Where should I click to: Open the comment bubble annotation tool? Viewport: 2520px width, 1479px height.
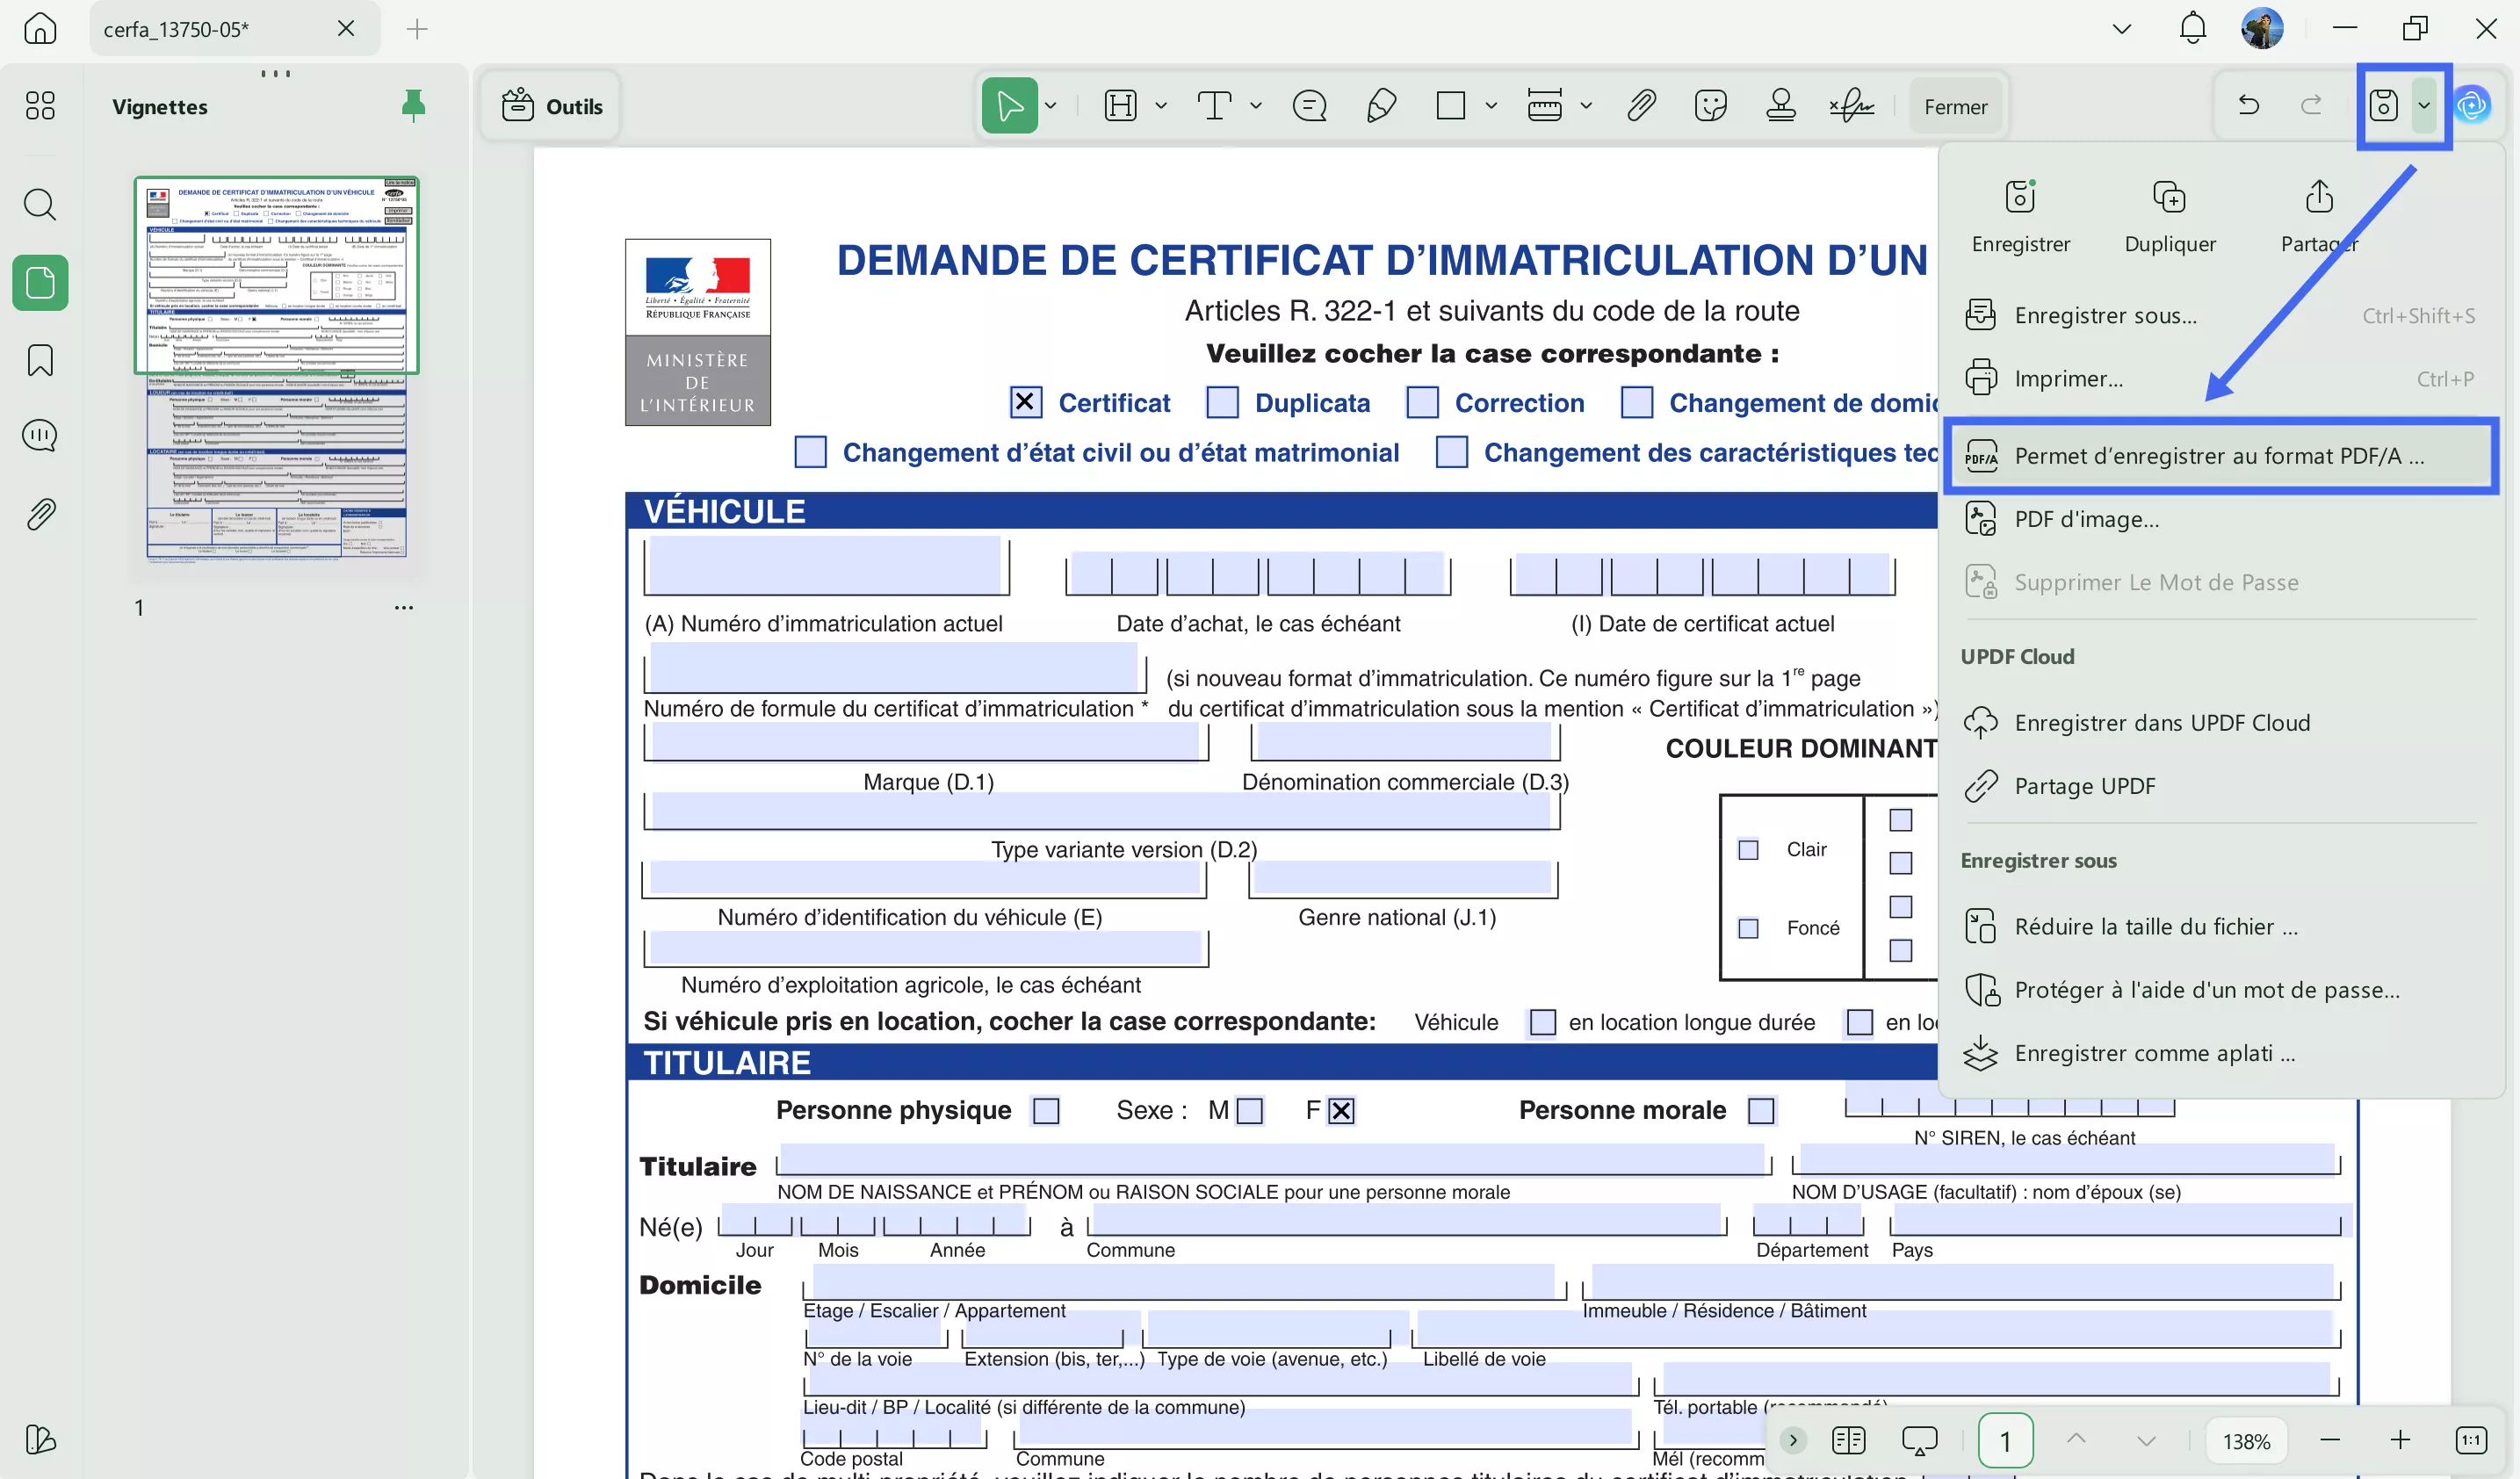point(1308,105)
